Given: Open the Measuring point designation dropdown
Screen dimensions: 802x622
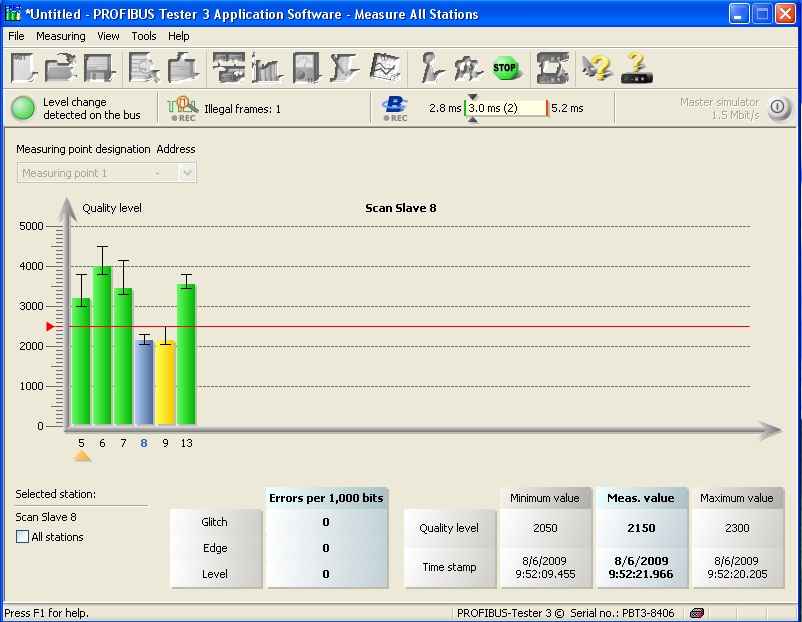Looking at the screenshot, I should [x=186, y=173].
